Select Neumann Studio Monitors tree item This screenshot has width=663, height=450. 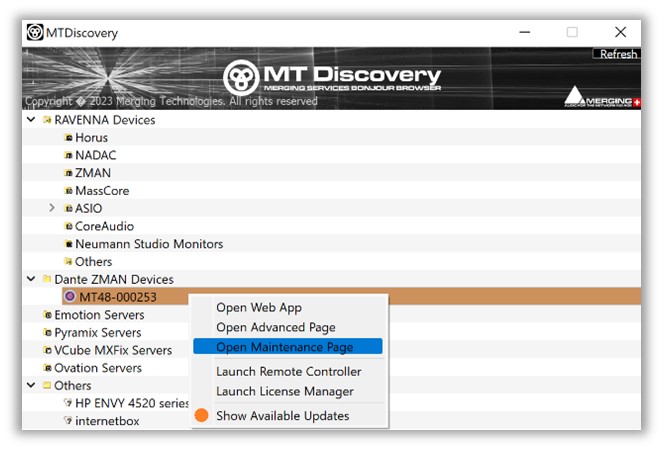click(x=149, y=244)
